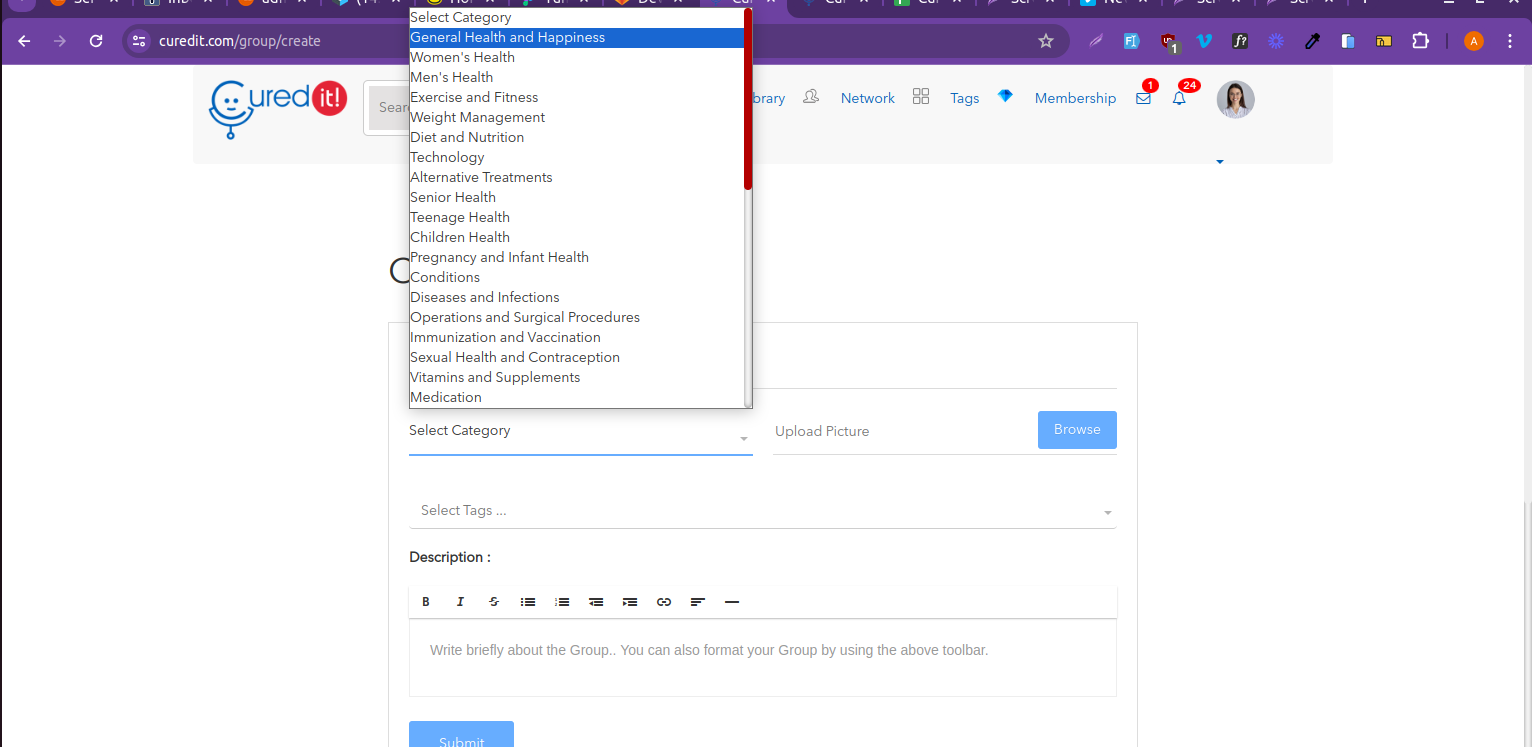1532x747 pixels.
Task: Bookmark this page with star icon
Action: pos(1046,41)
